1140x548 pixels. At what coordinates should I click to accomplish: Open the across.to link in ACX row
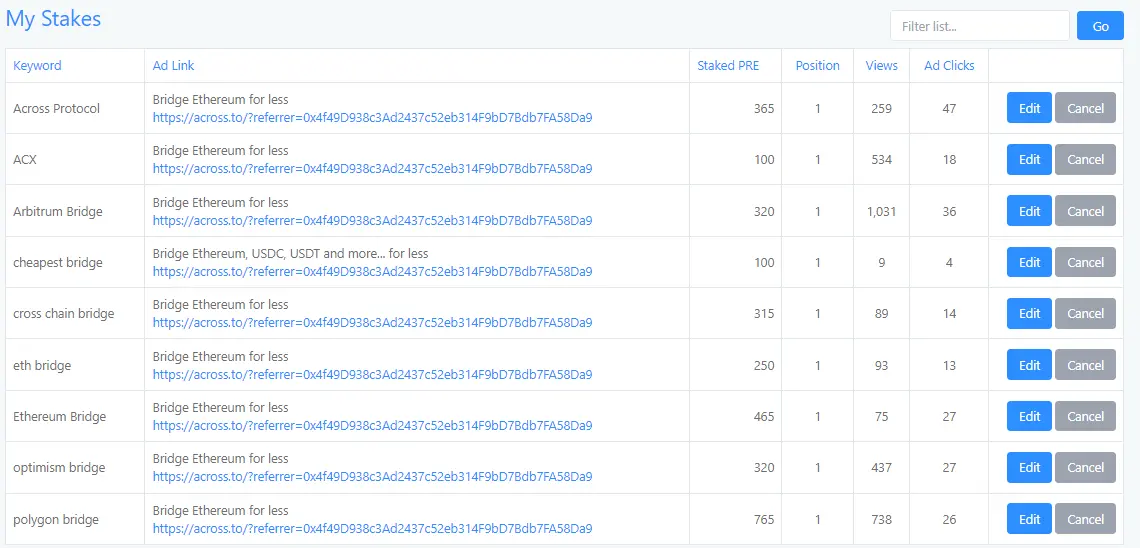pos(372,169)
